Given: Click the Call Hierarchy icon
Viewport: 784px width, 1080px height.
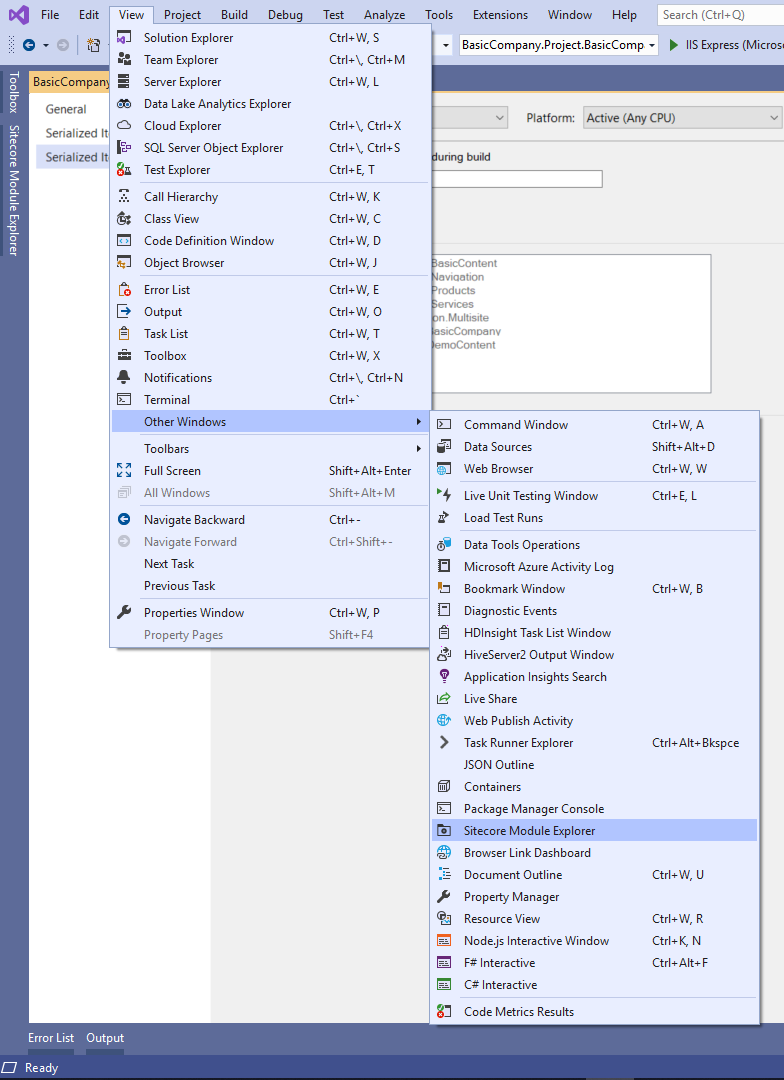Looking at the screenshot, I should (124, 196).
